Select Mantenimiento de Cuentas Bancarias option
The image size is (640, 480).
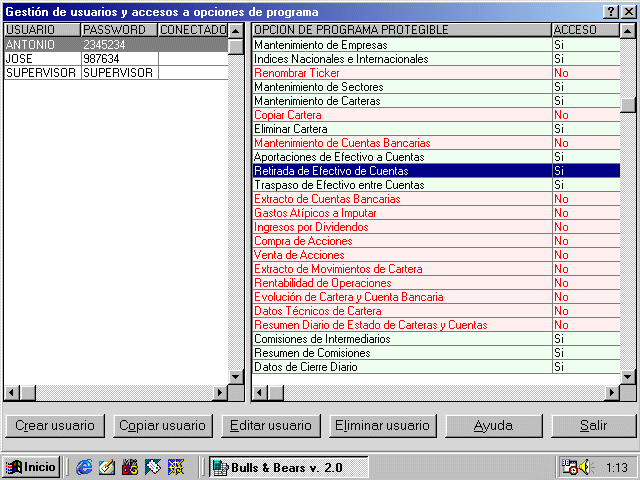(x=436, y=143)
